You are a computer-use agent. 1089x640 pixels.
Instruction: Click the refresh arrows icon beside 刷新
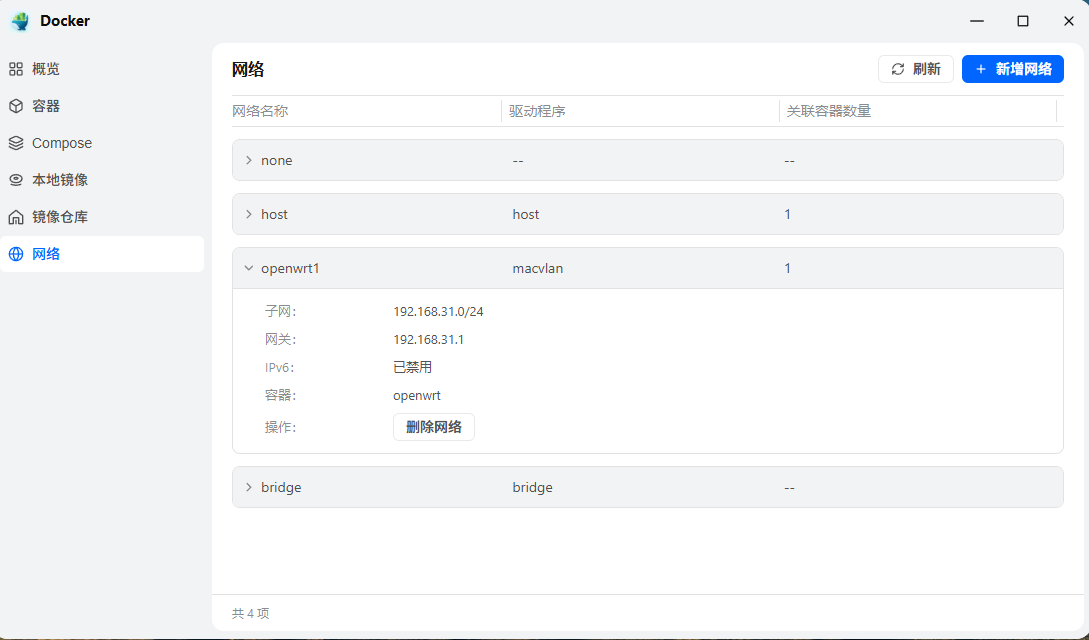tap(898, 69)
